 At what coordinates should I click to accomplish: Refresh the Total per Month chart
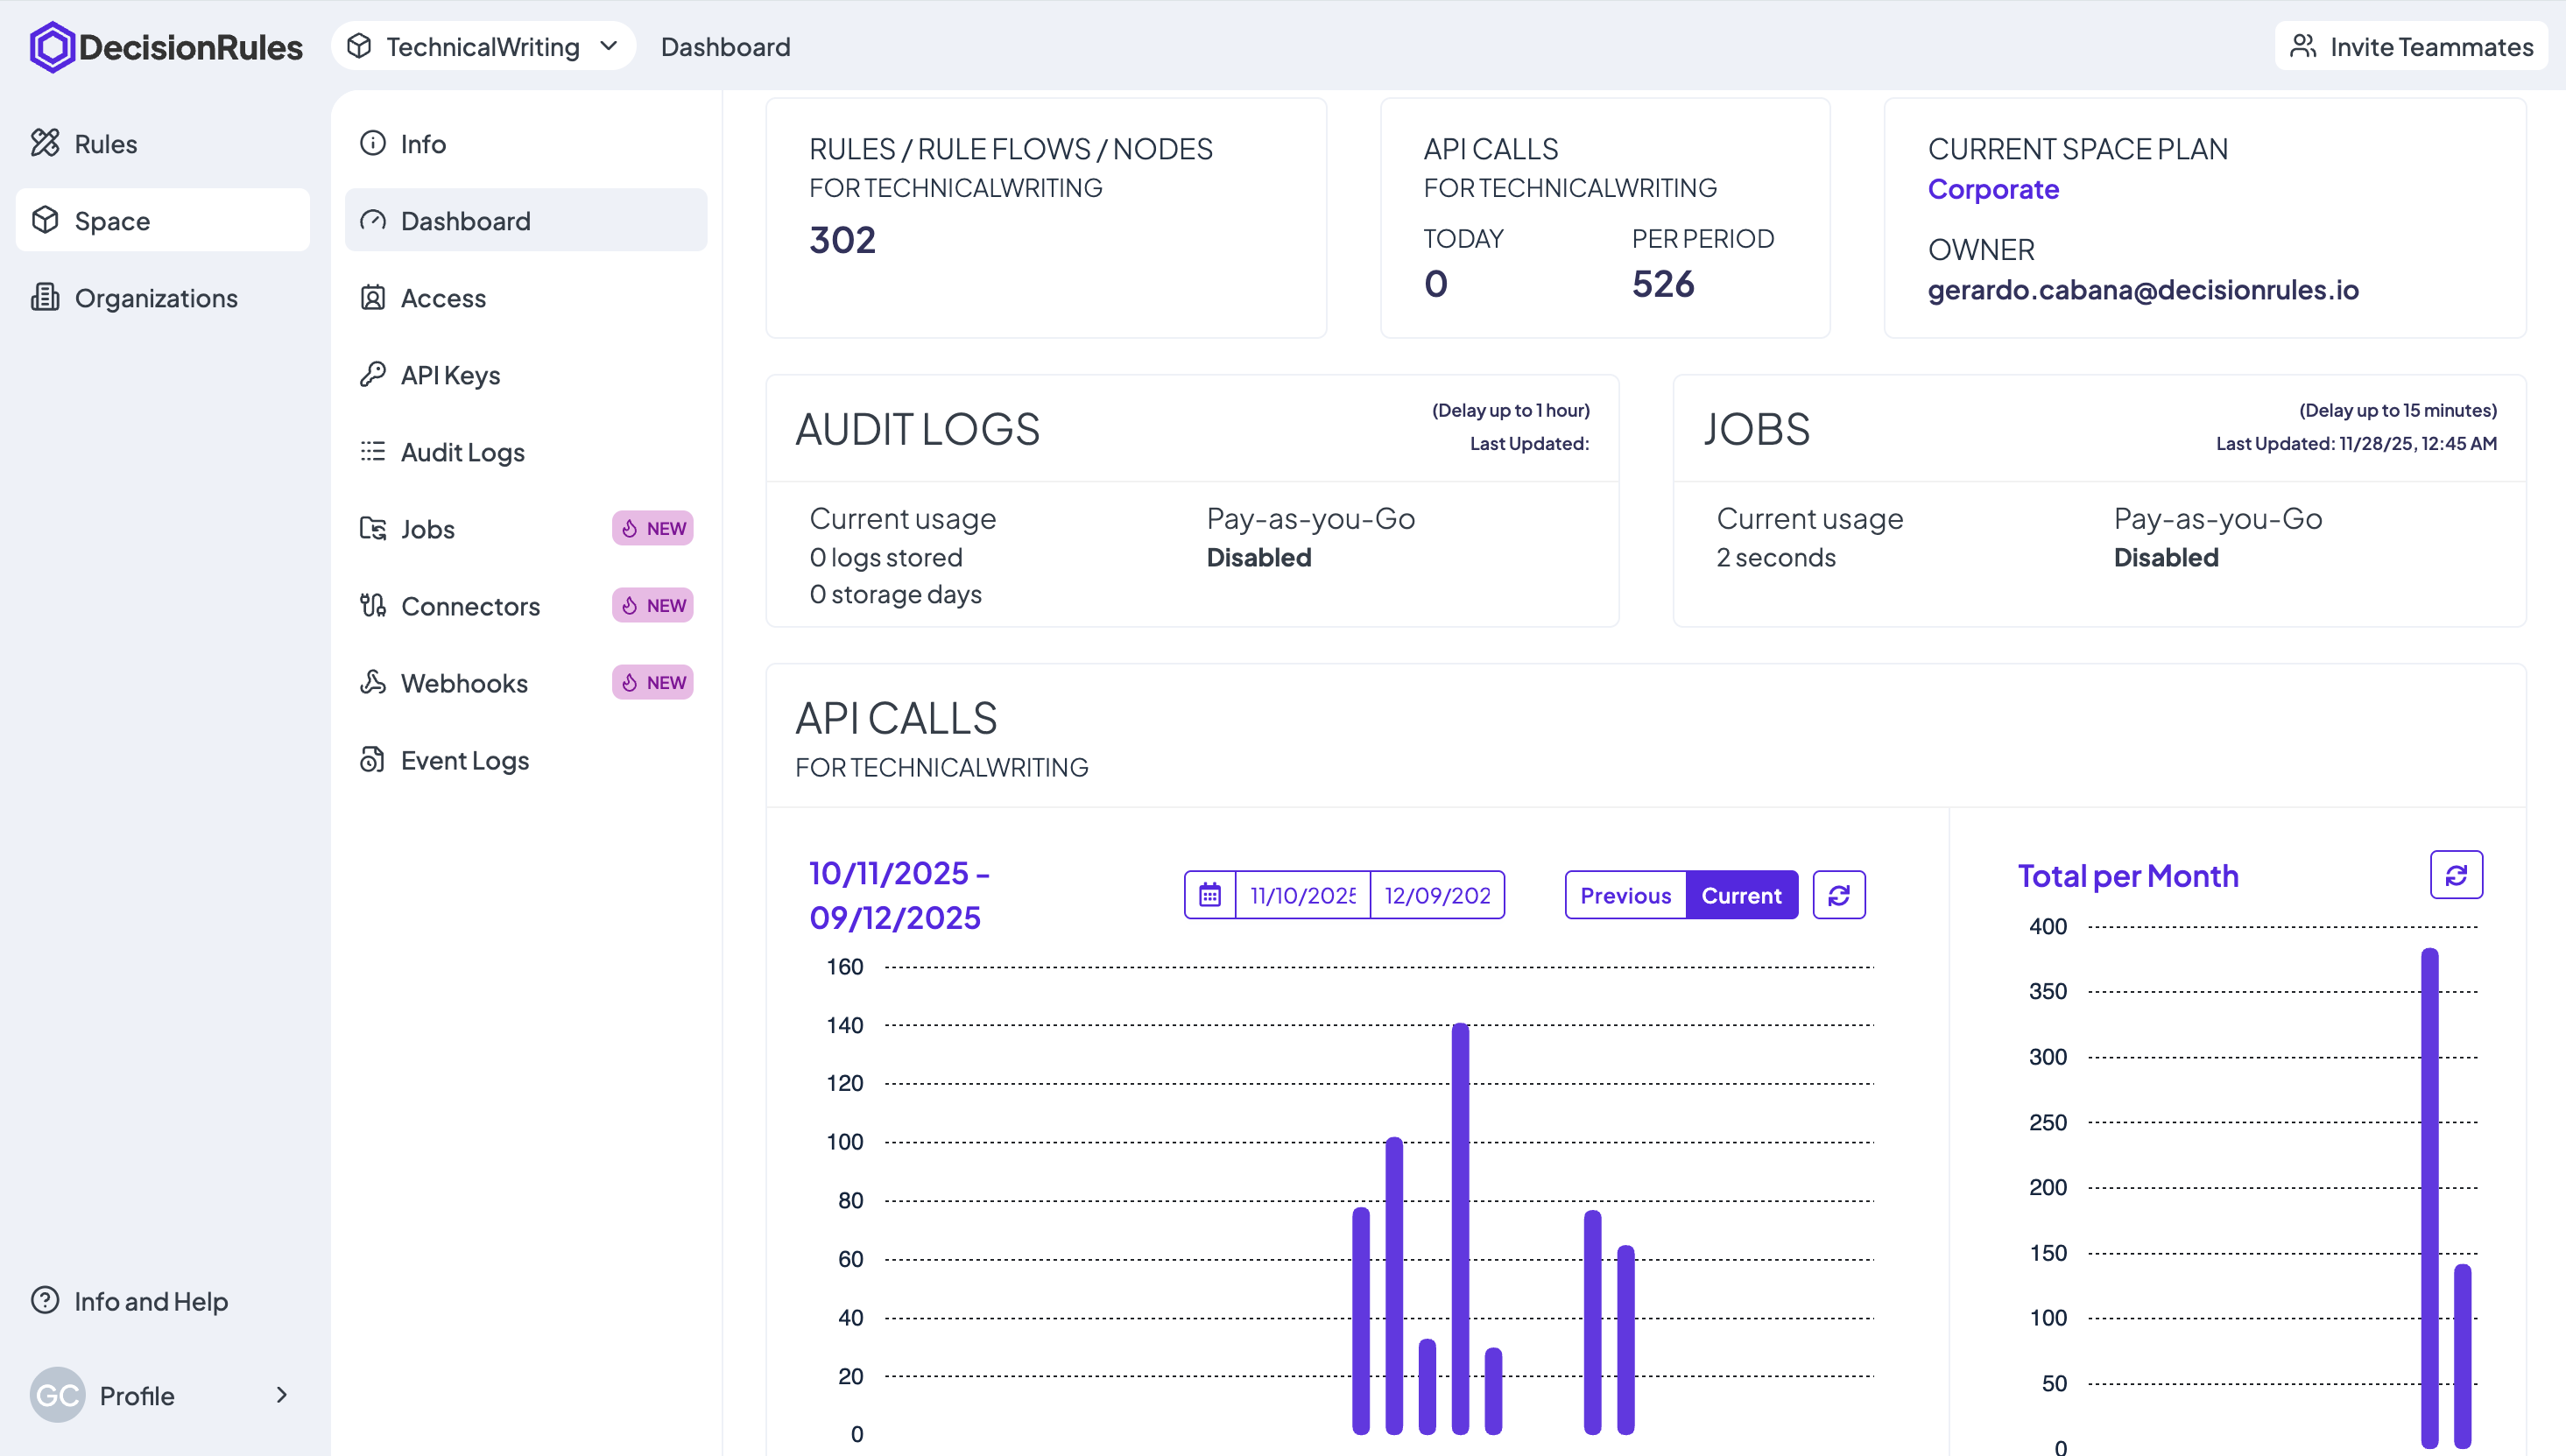[2456, 875]
